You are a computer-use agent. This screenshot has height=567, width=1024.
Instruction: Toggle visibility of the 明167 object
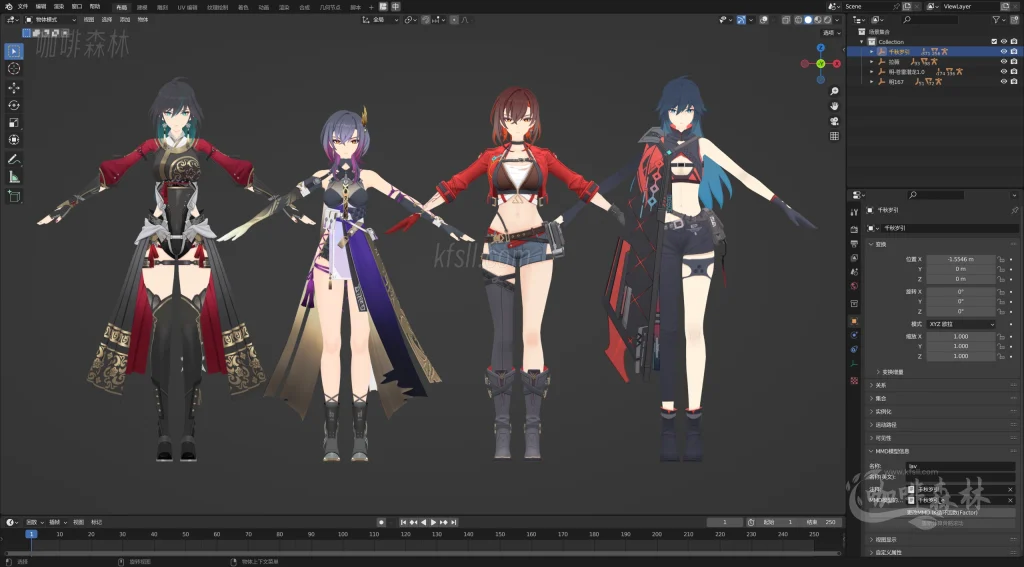point(1003,81)
